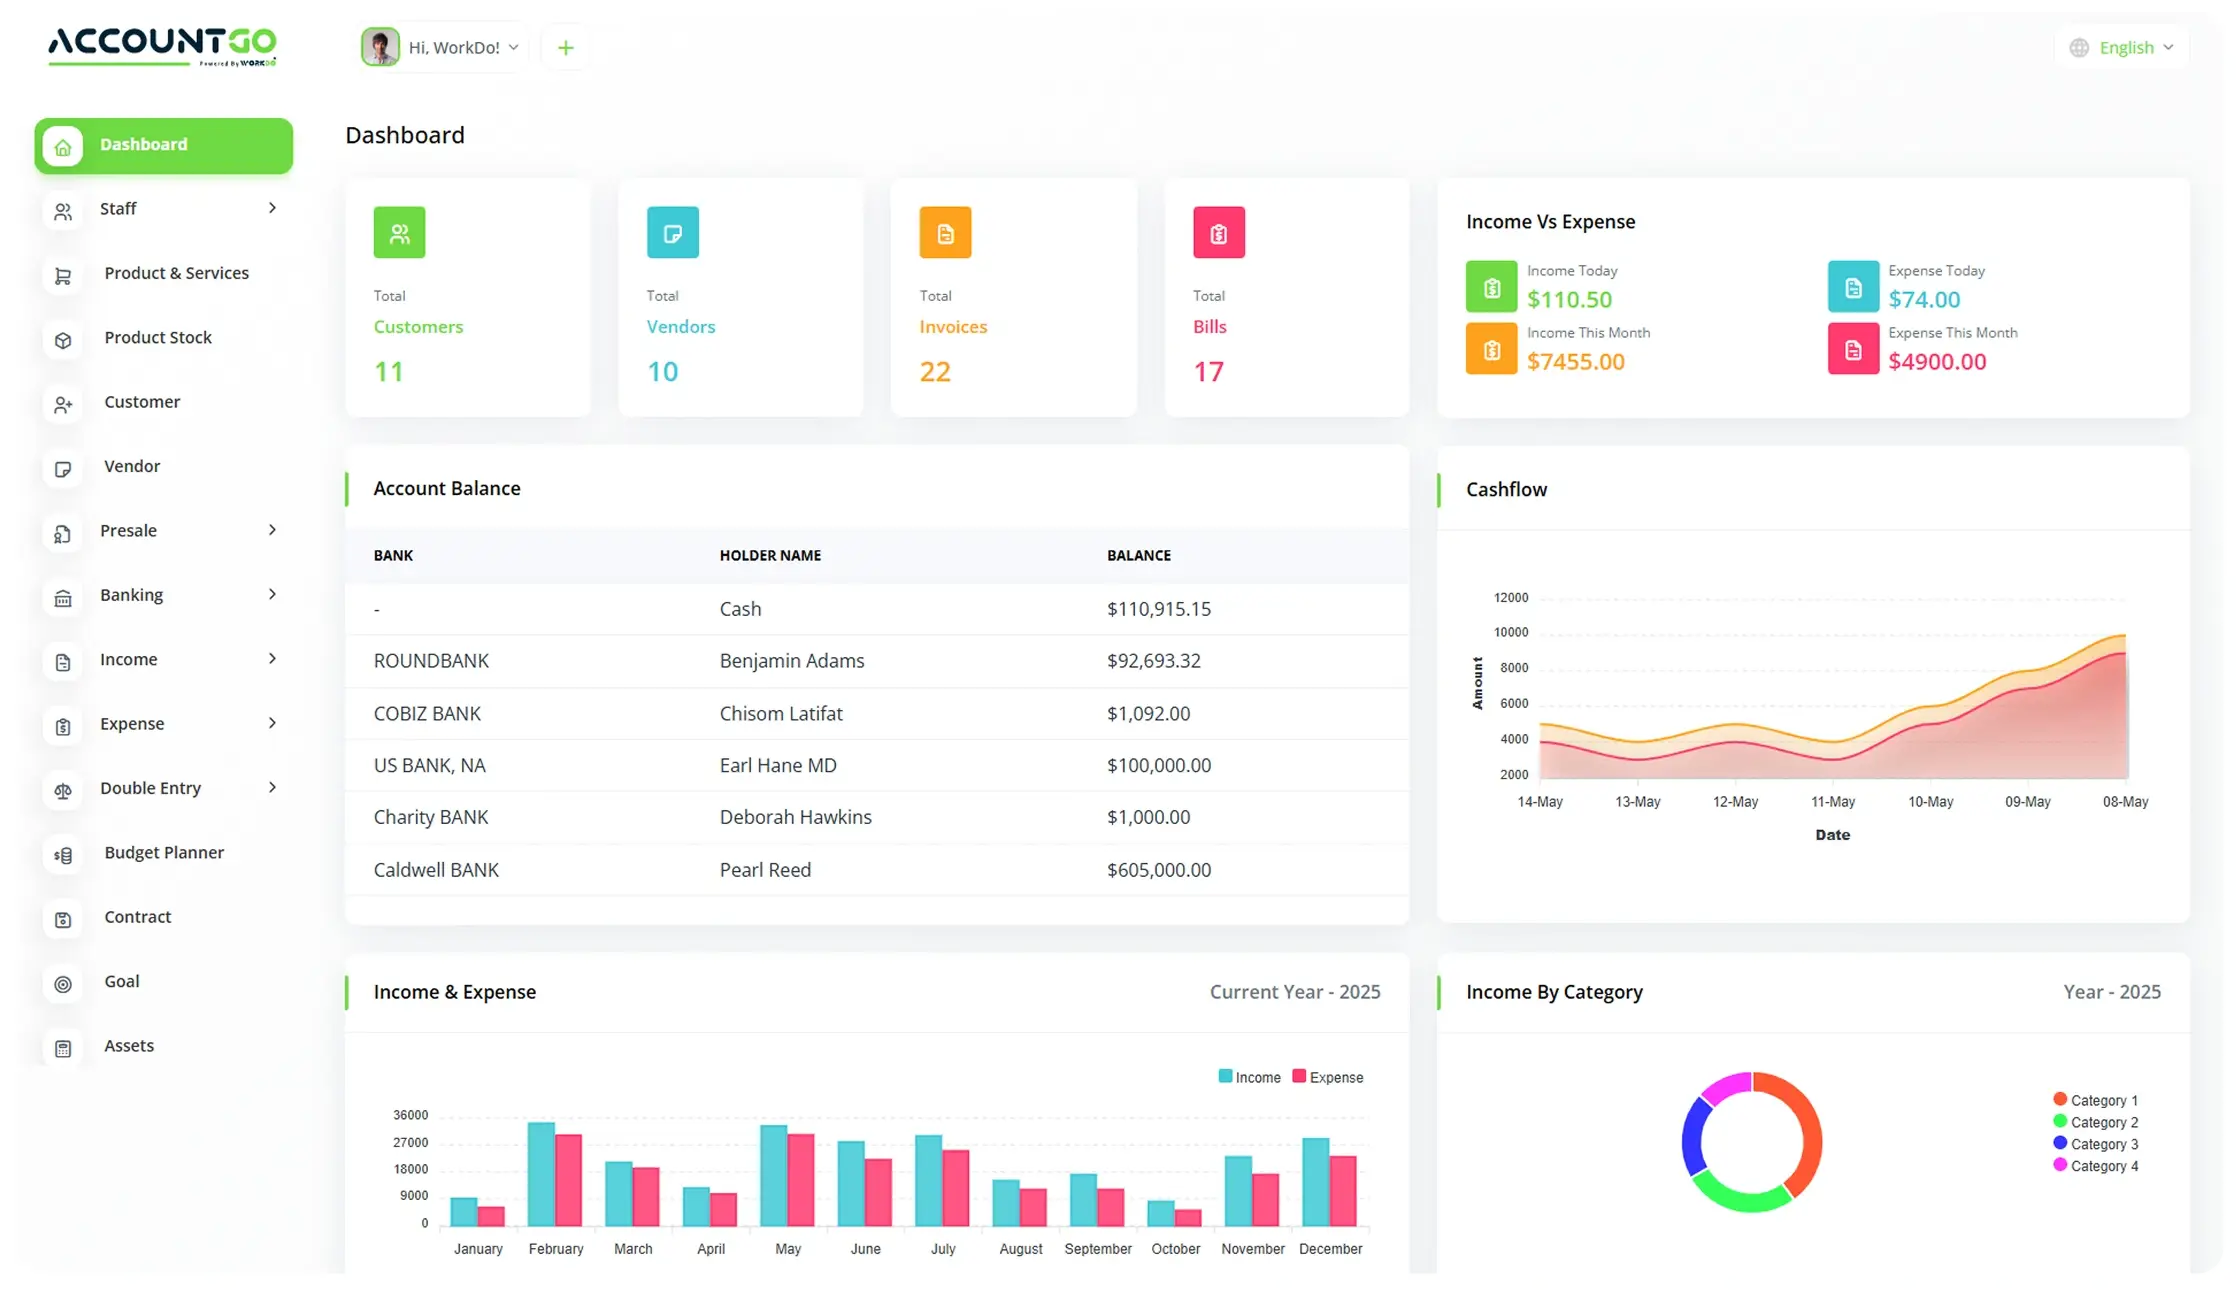Click the orange Total Invoices card icon

pyautogui.click(x=945, y=233)
